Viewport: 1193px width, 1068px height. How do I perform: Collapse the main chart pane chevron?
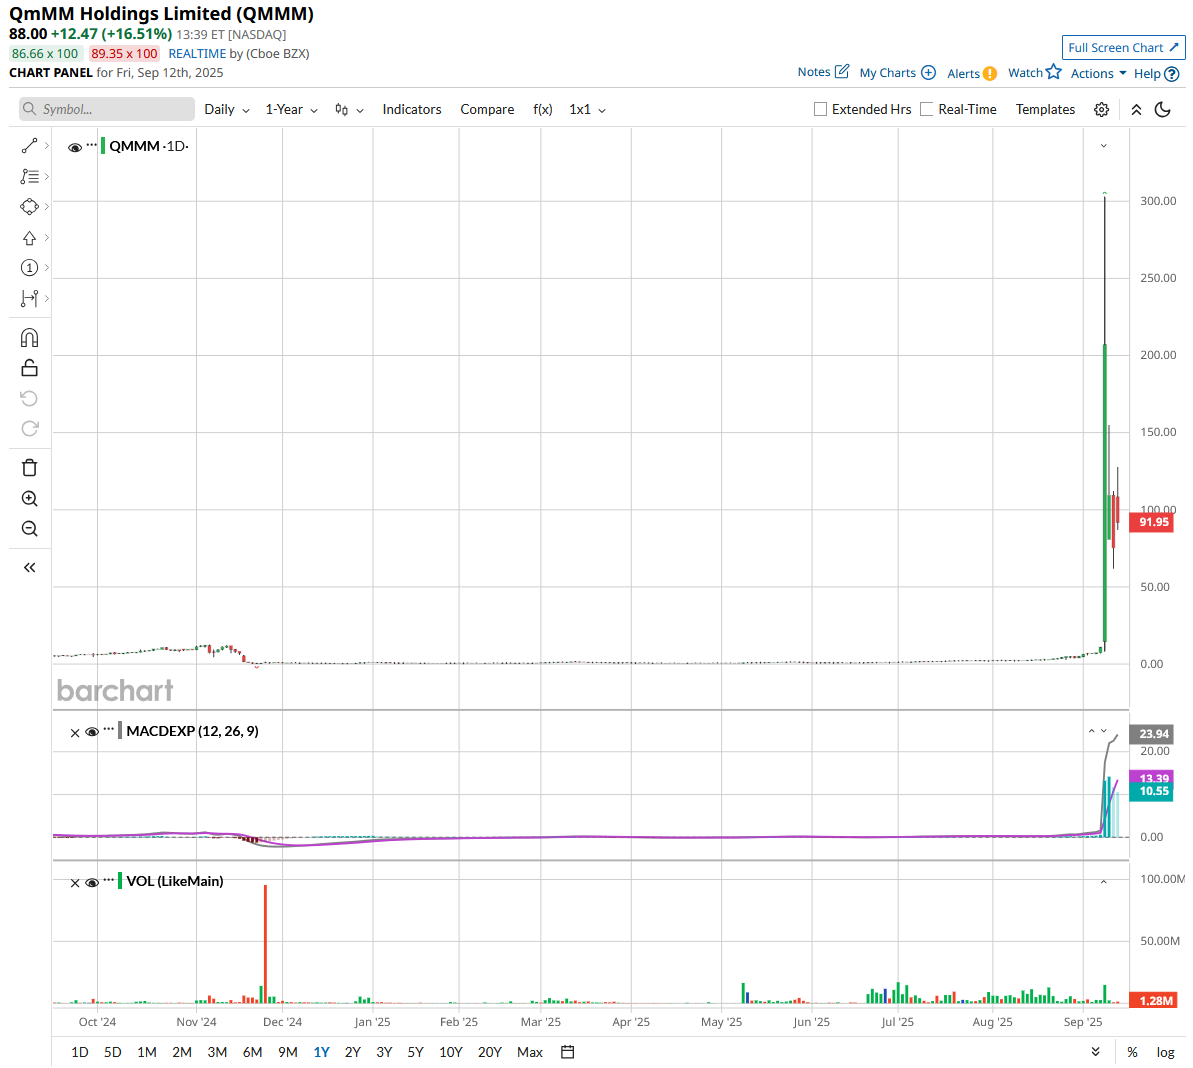pyautogui.click(x=1104, y=146)
